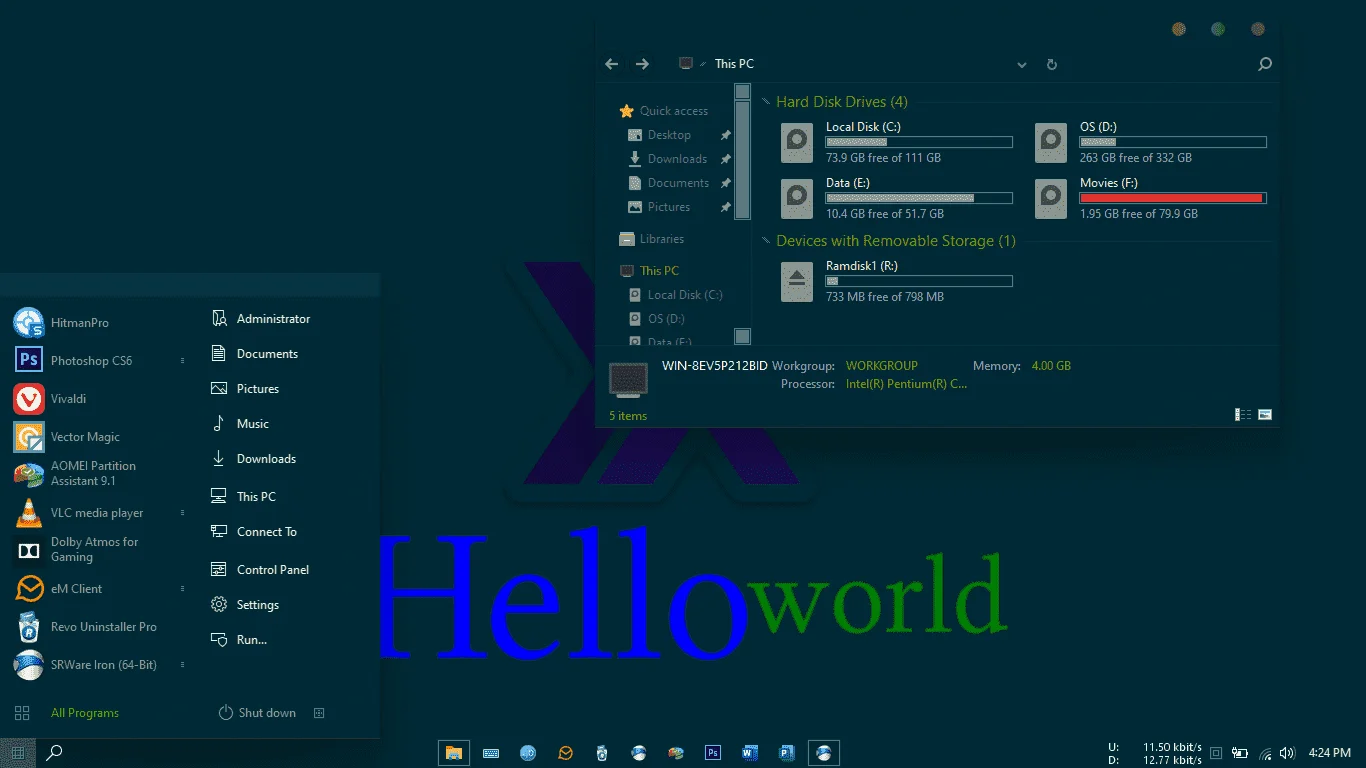Collapse the Hard Disk Drives group
The image size is (1366, 768).
[x=766, y=102]
